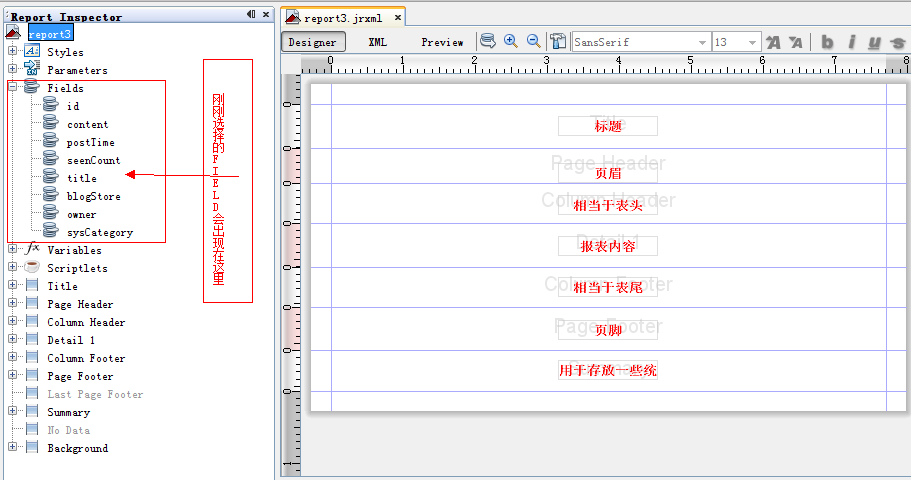The width and height of the screenshot is (911, 480).
Task: Close the report3.jrxml tab
Action: click(x=398, y=17)
